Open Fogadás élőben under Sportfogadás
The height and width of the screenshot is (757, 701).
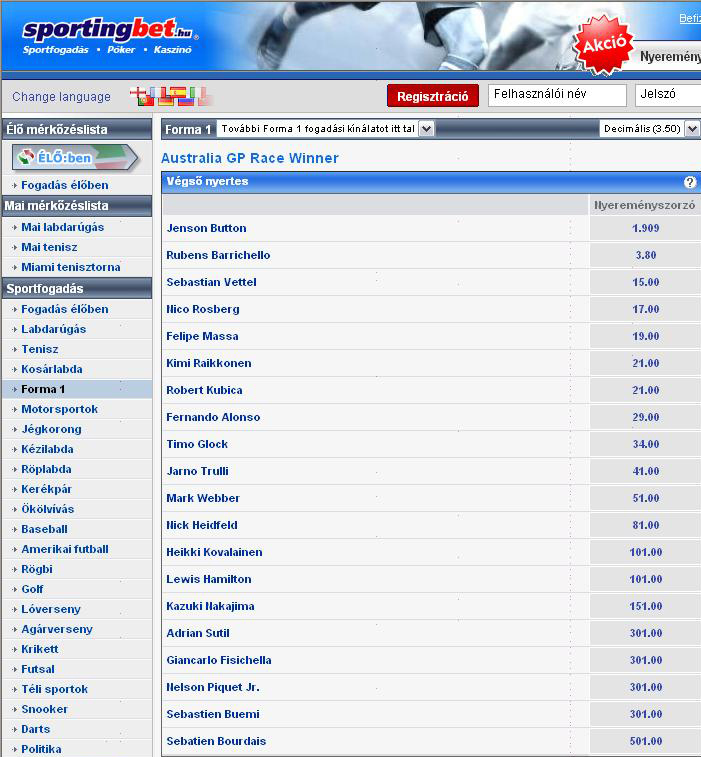tap(65, 309)
